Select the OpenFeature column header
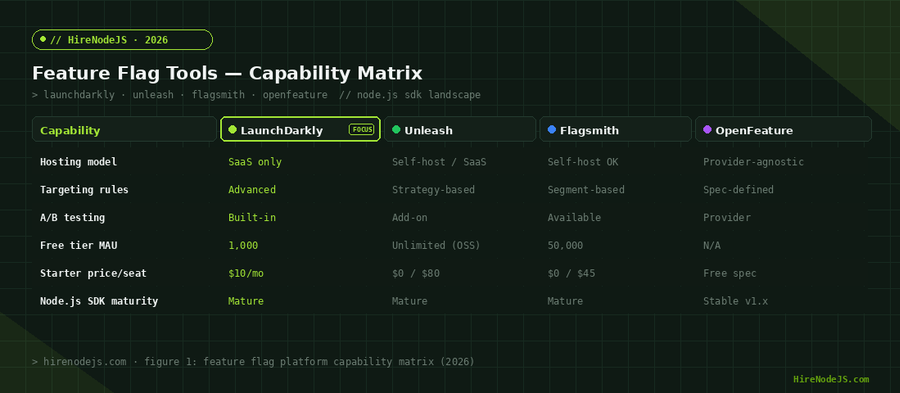900x393 pixels. pyautogui.click(x=783, y=129)
